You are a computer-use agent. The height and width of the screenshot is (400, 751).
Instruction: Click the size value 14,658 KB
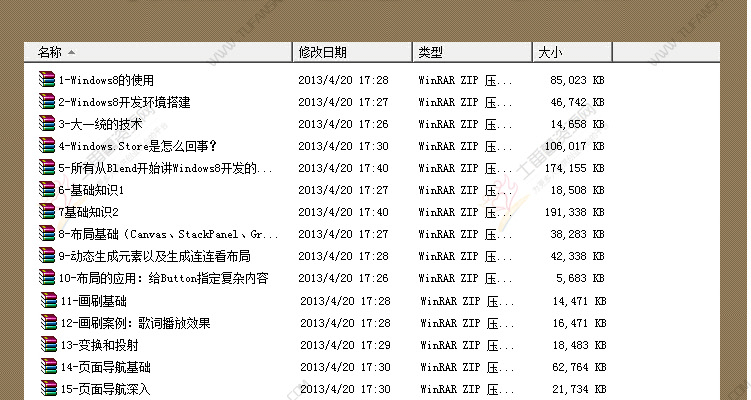(x=577, y=124)
